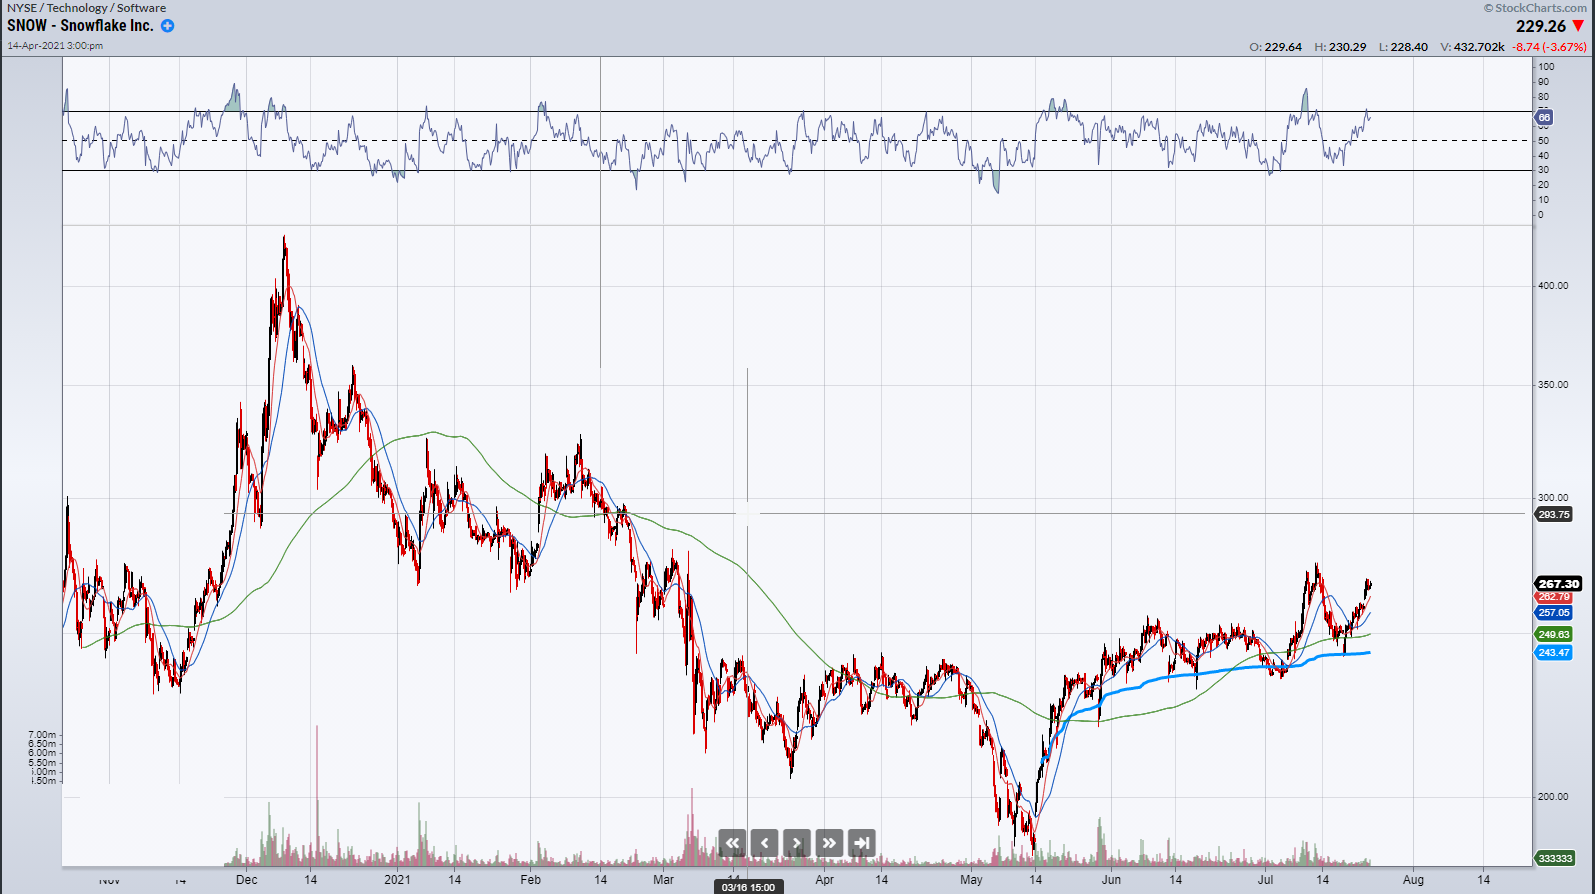Click the Mar label on time axis
Viewport: 1595px width, 894px height.
point(663,880)
